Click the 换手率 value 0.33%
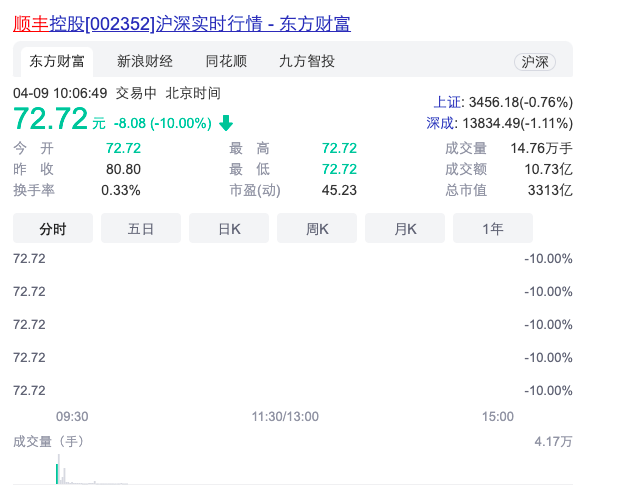This screenshot has height=493, width=624. 121,190
